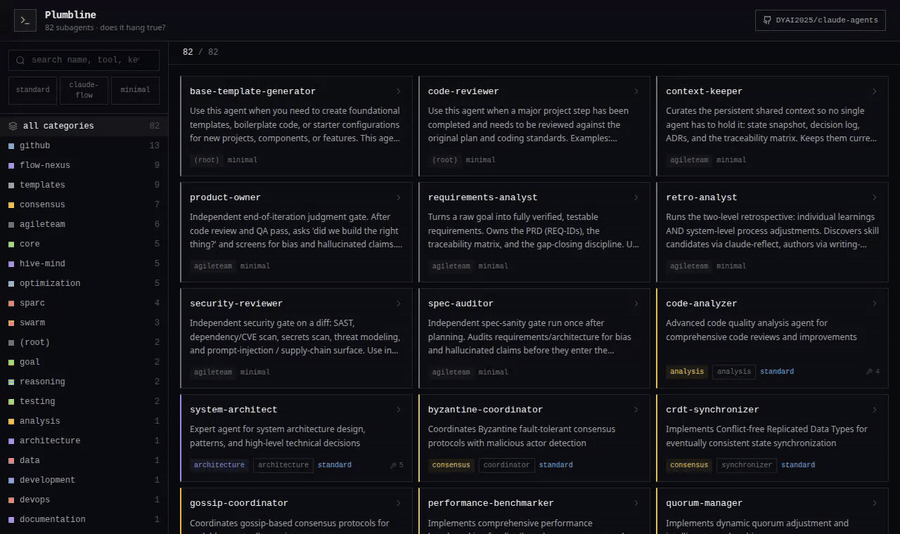This screenshot has width=900, height=534.
Task: Expand the context-keeper card chevron
Action: [874, 91]
